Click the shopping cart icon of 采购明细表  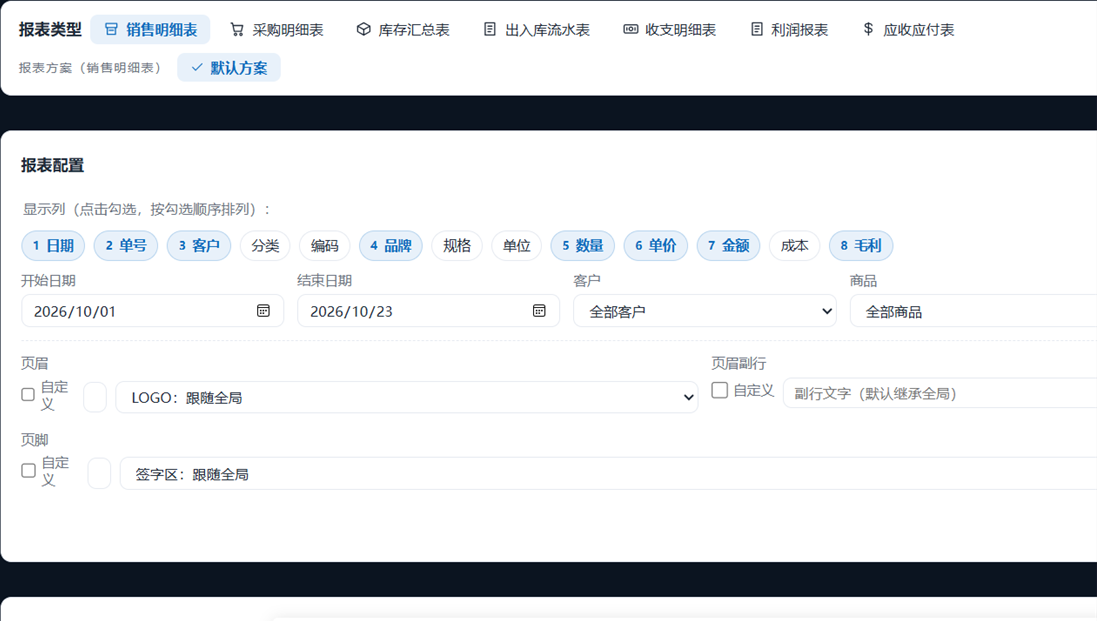tap(237, 29)
